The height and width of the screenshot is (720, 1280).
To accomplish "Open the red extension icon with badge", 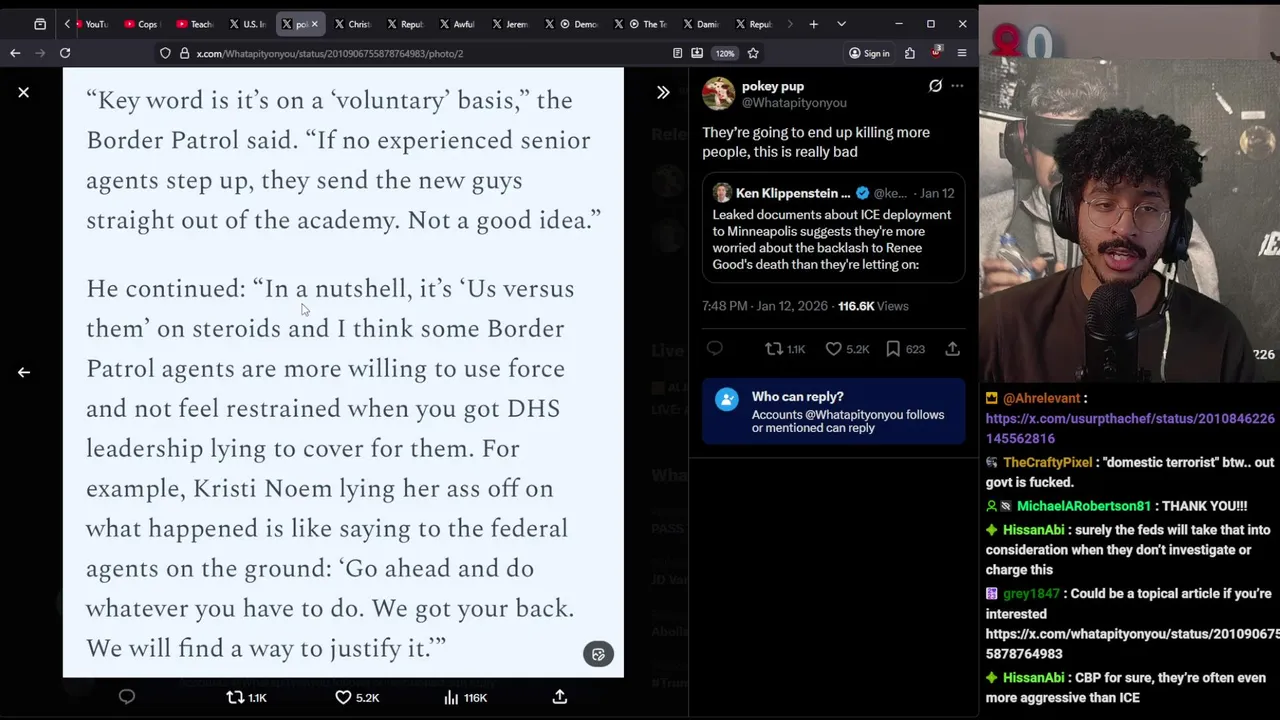I will click(x=936, y=52).
